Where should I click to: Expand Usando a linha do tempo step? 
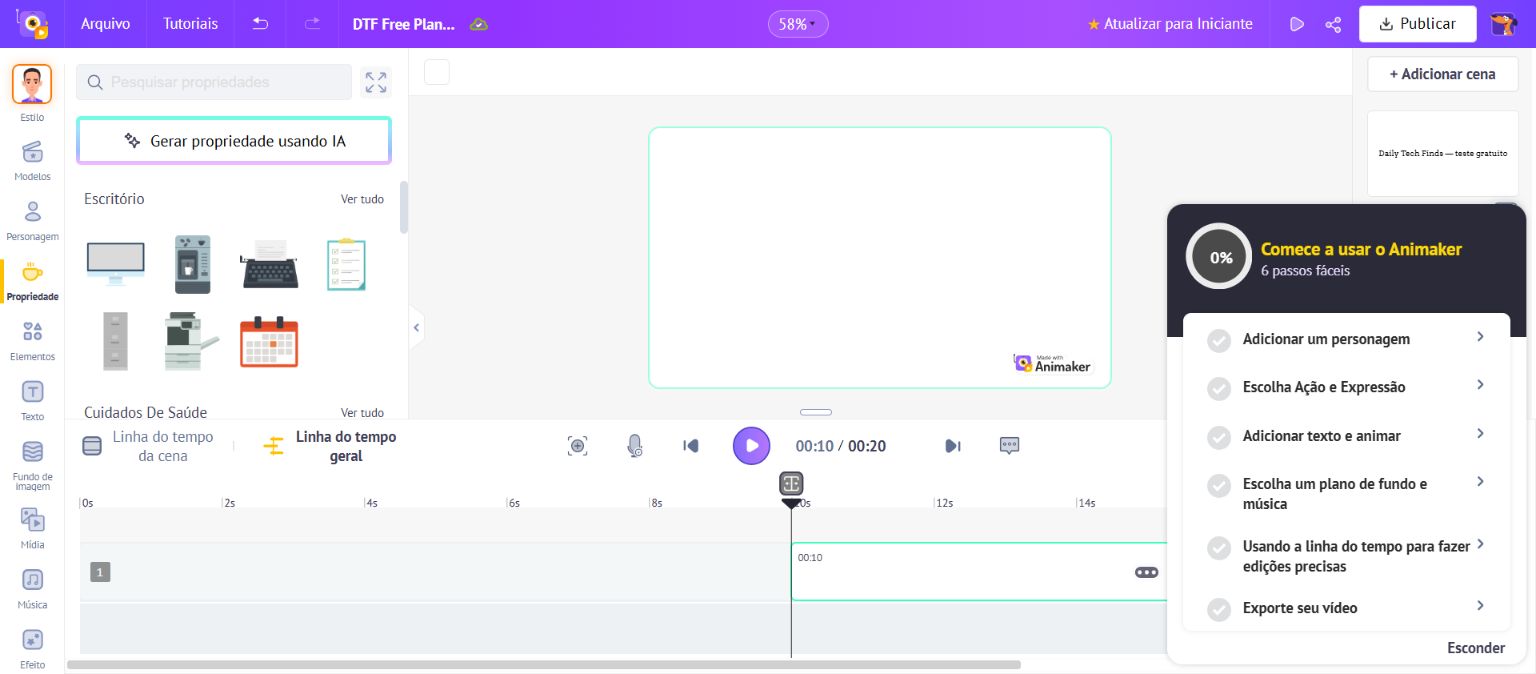click(x=1346, y=556)
